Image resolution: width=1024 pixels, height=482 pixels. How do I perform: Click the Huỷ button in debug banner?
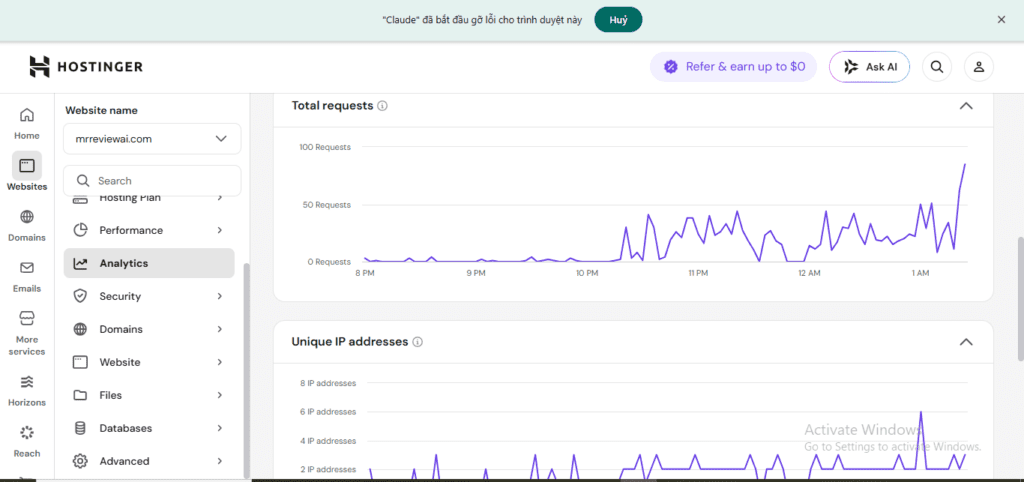point(618,20)
